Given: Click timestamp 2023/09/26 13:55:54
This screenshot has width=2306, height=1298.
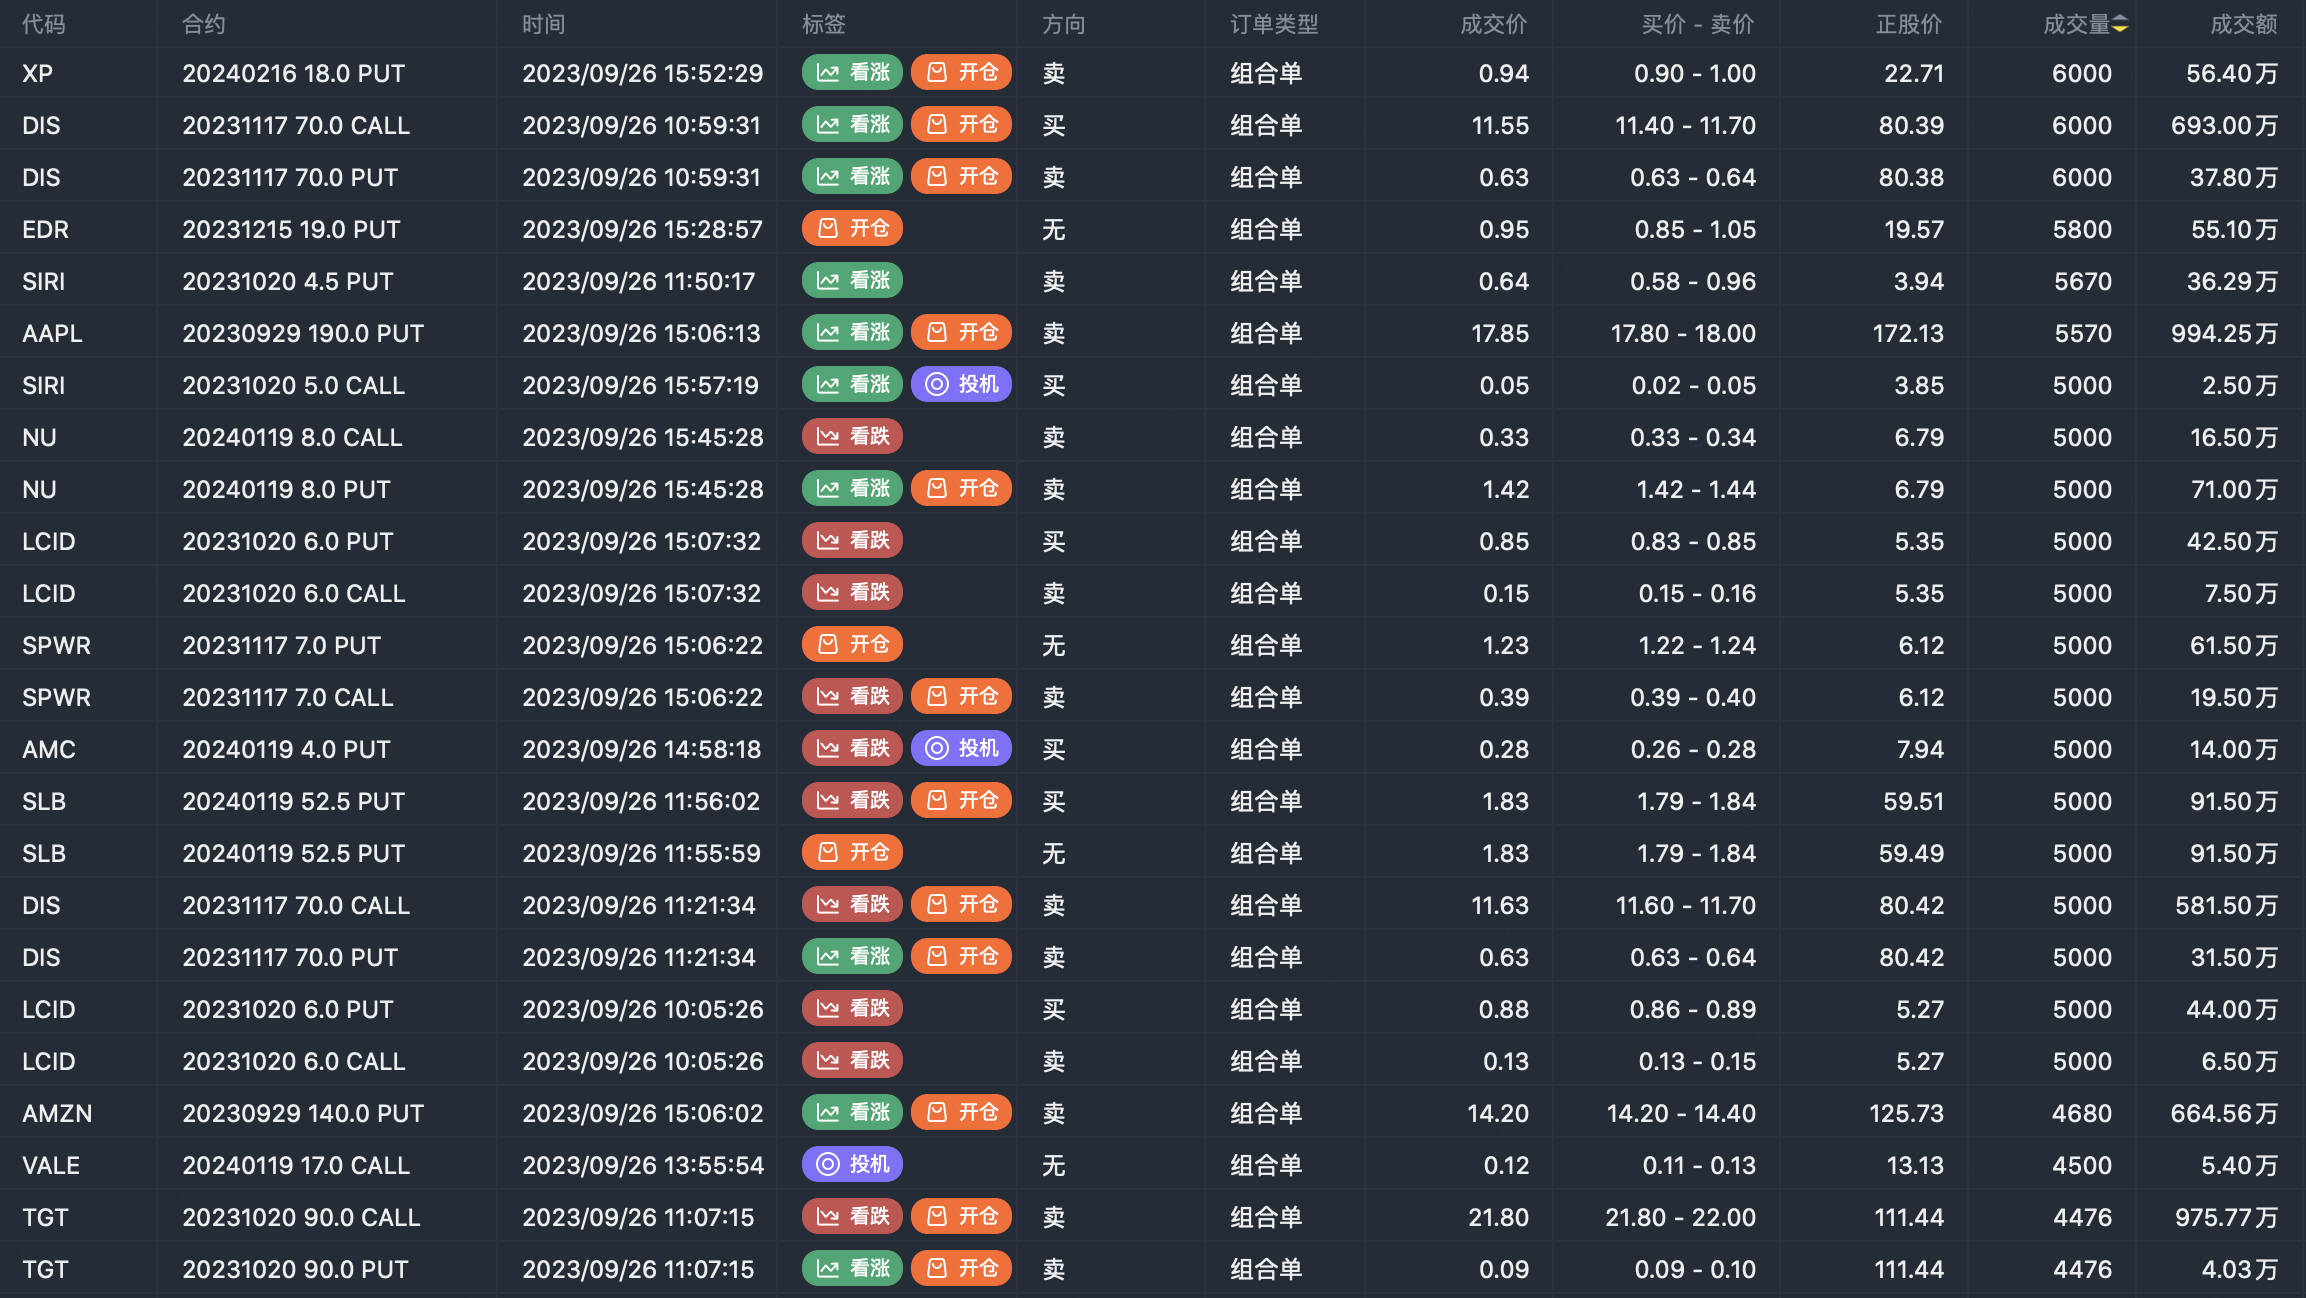Looking at the screenshot, I should (x=643, y=1165).
